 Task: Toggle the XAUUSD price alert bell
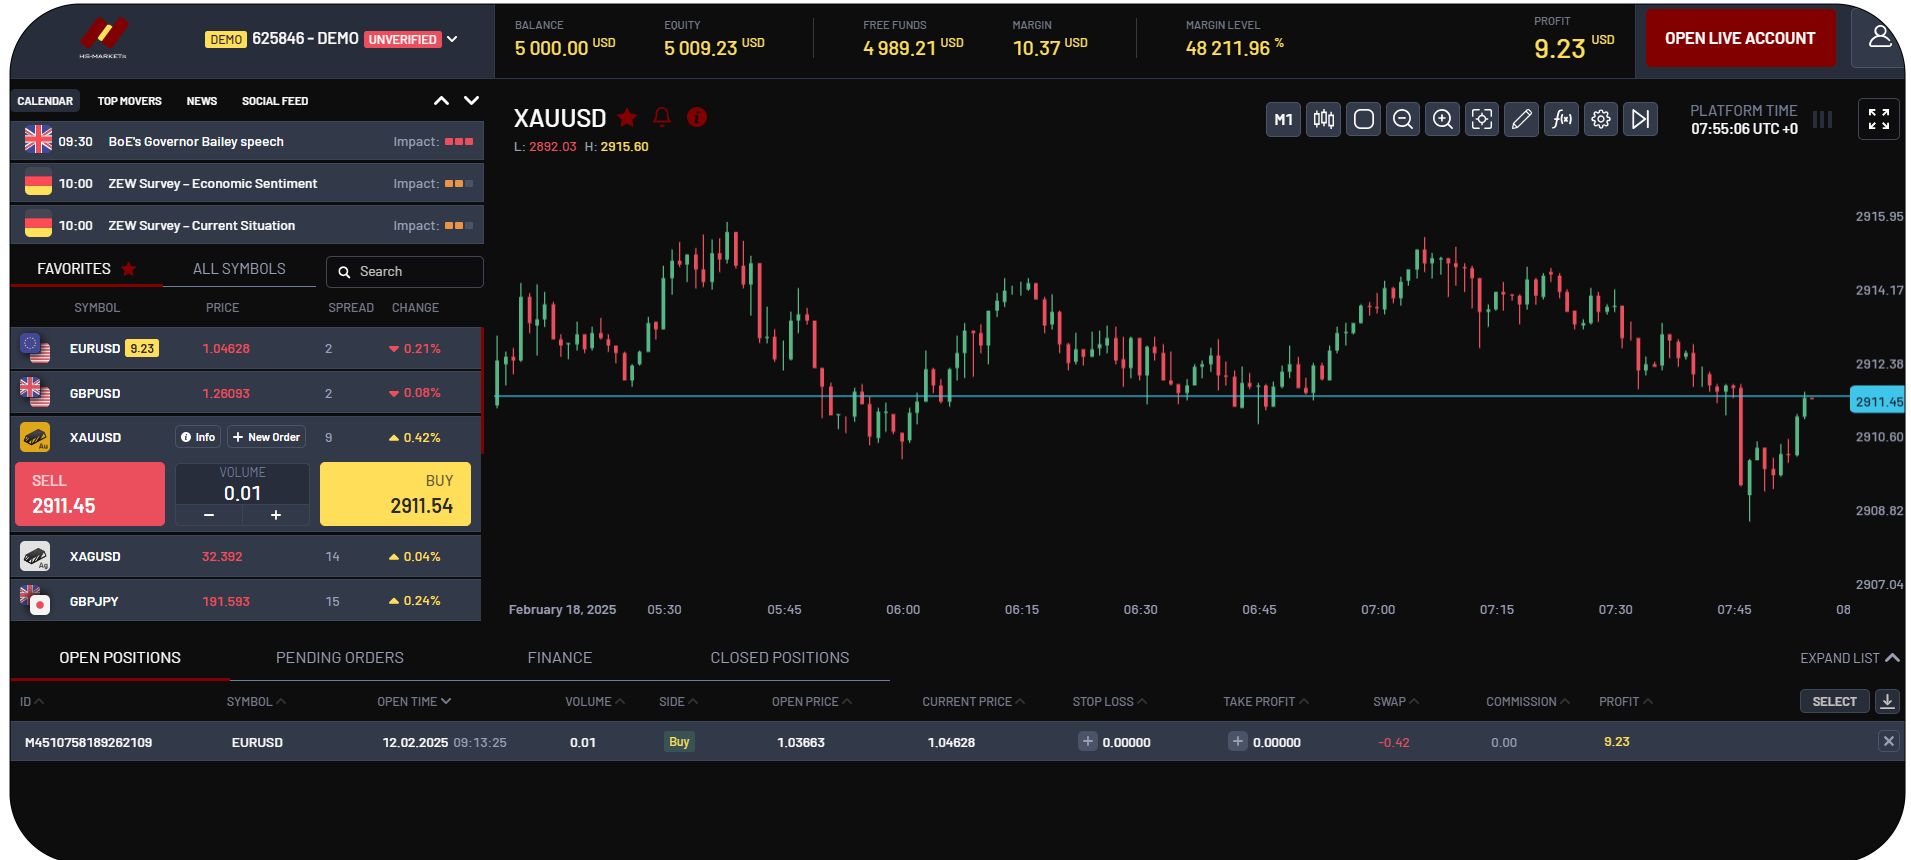[x=662, y=118]
